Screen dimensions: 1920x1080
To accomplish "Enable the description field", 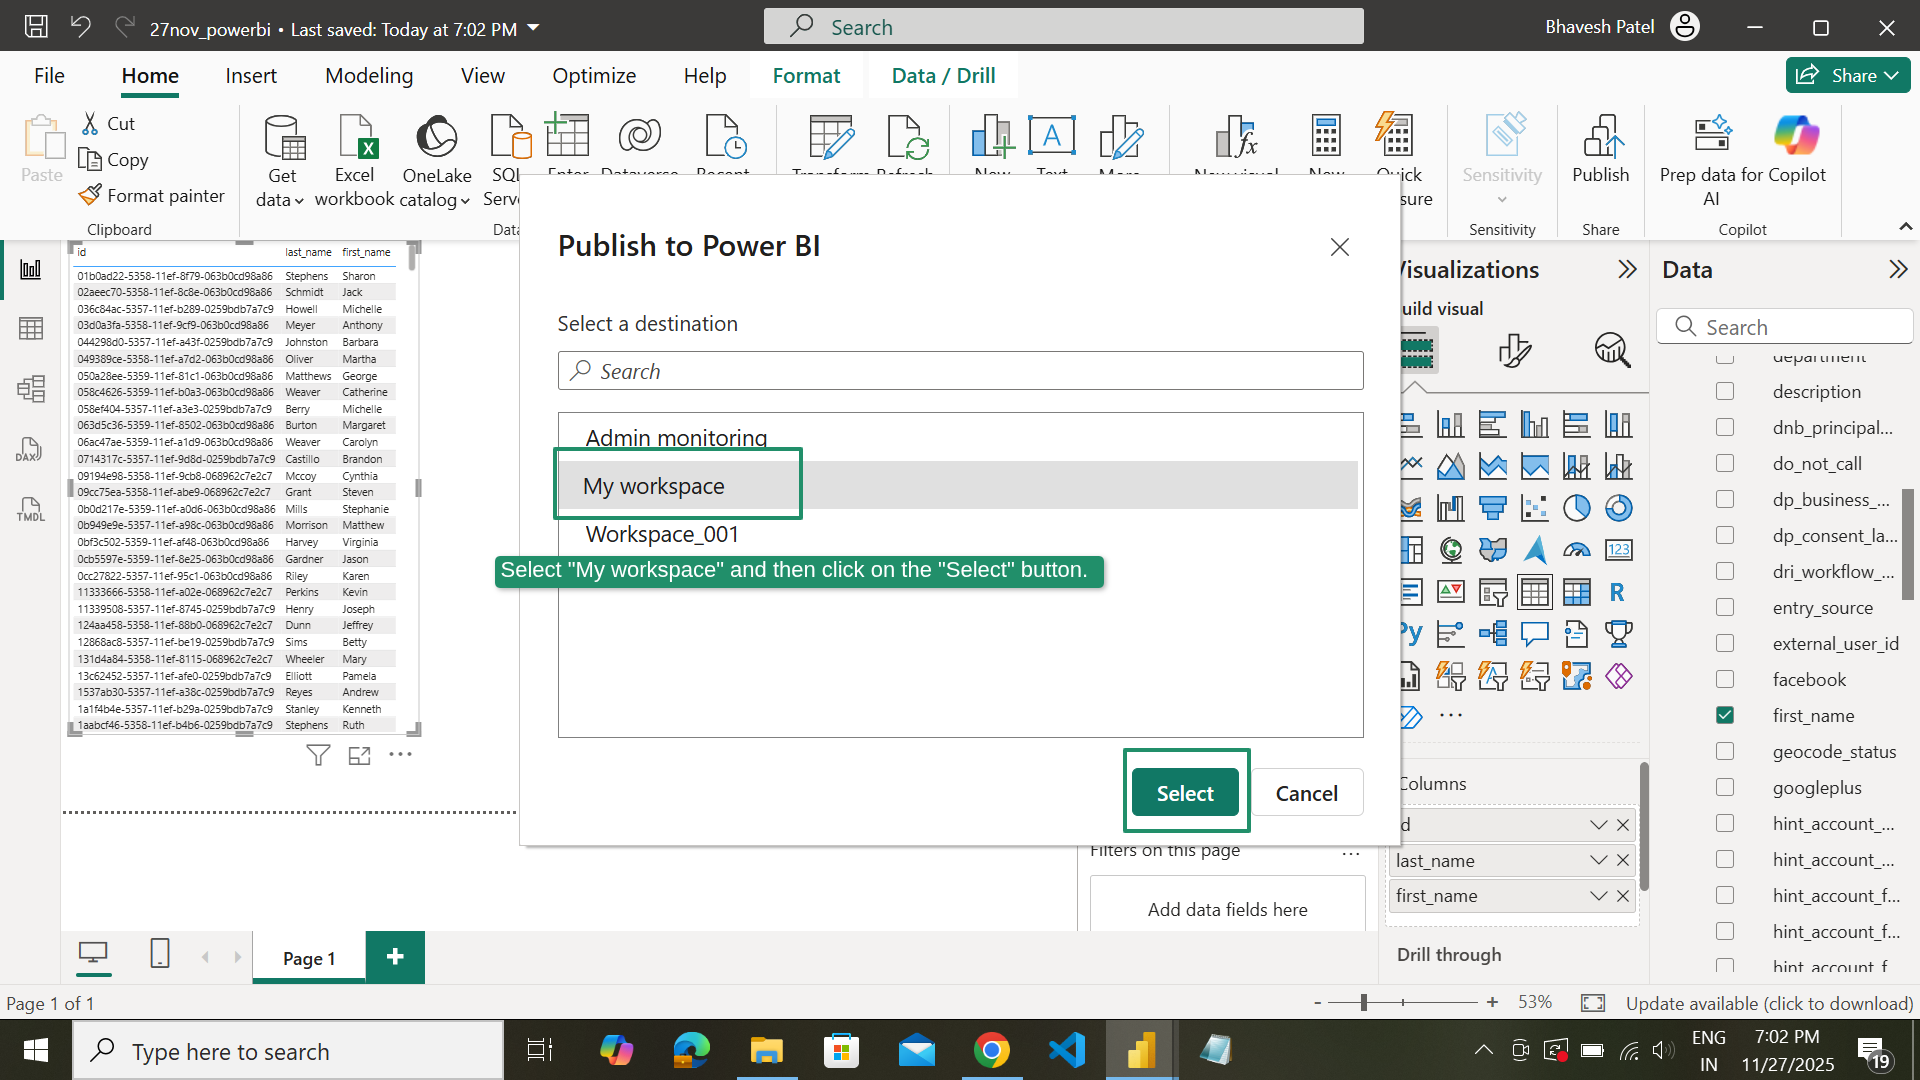I will coord(1725,391).
